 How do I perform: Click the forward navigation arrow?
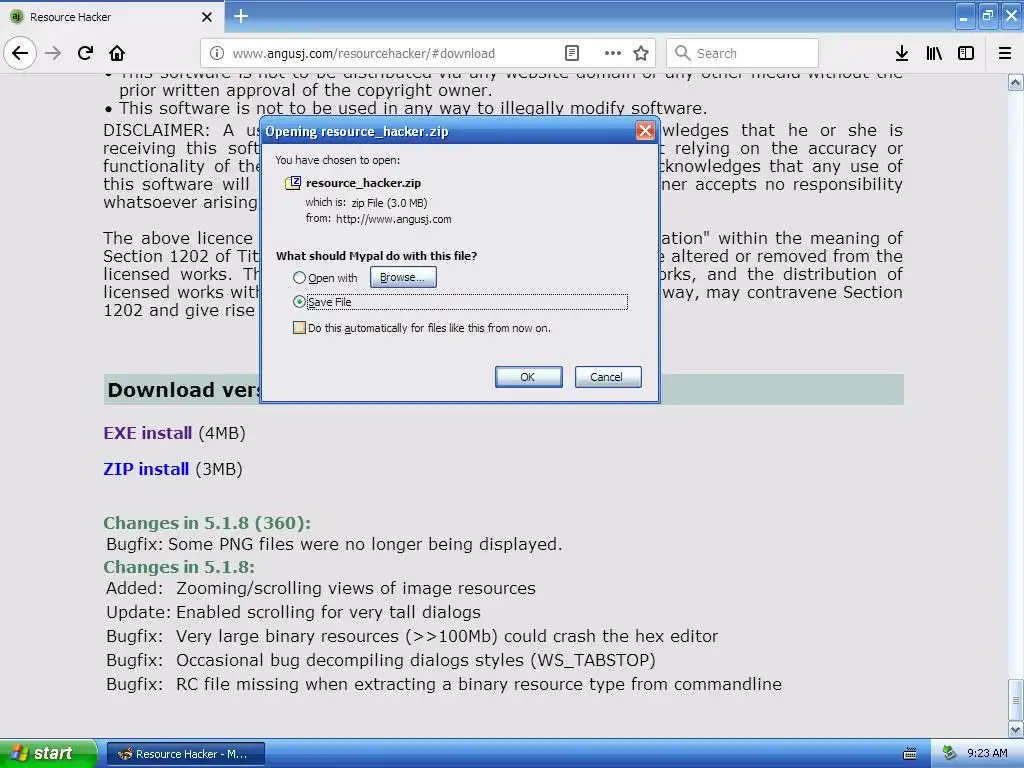coord(53,53)
